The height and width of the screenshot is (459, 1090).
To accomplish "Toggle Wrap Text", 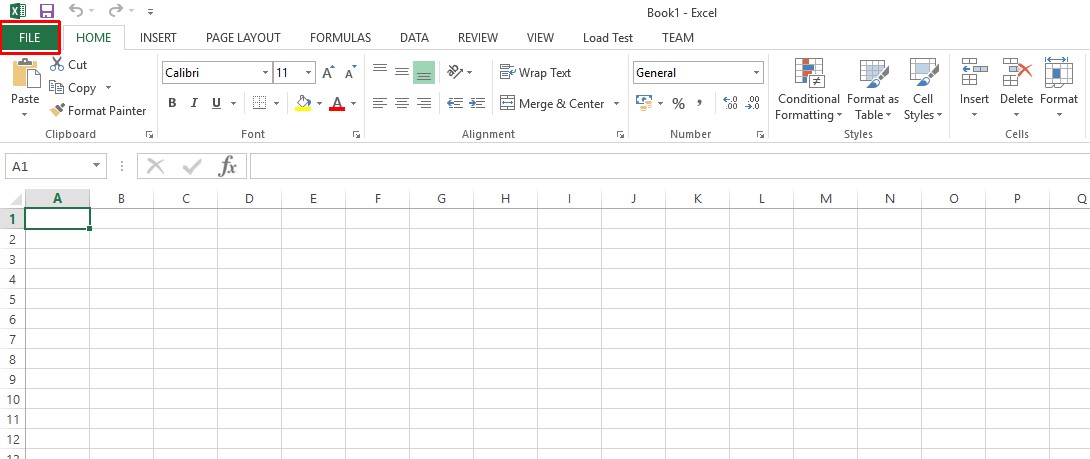I will pos(535,72).
